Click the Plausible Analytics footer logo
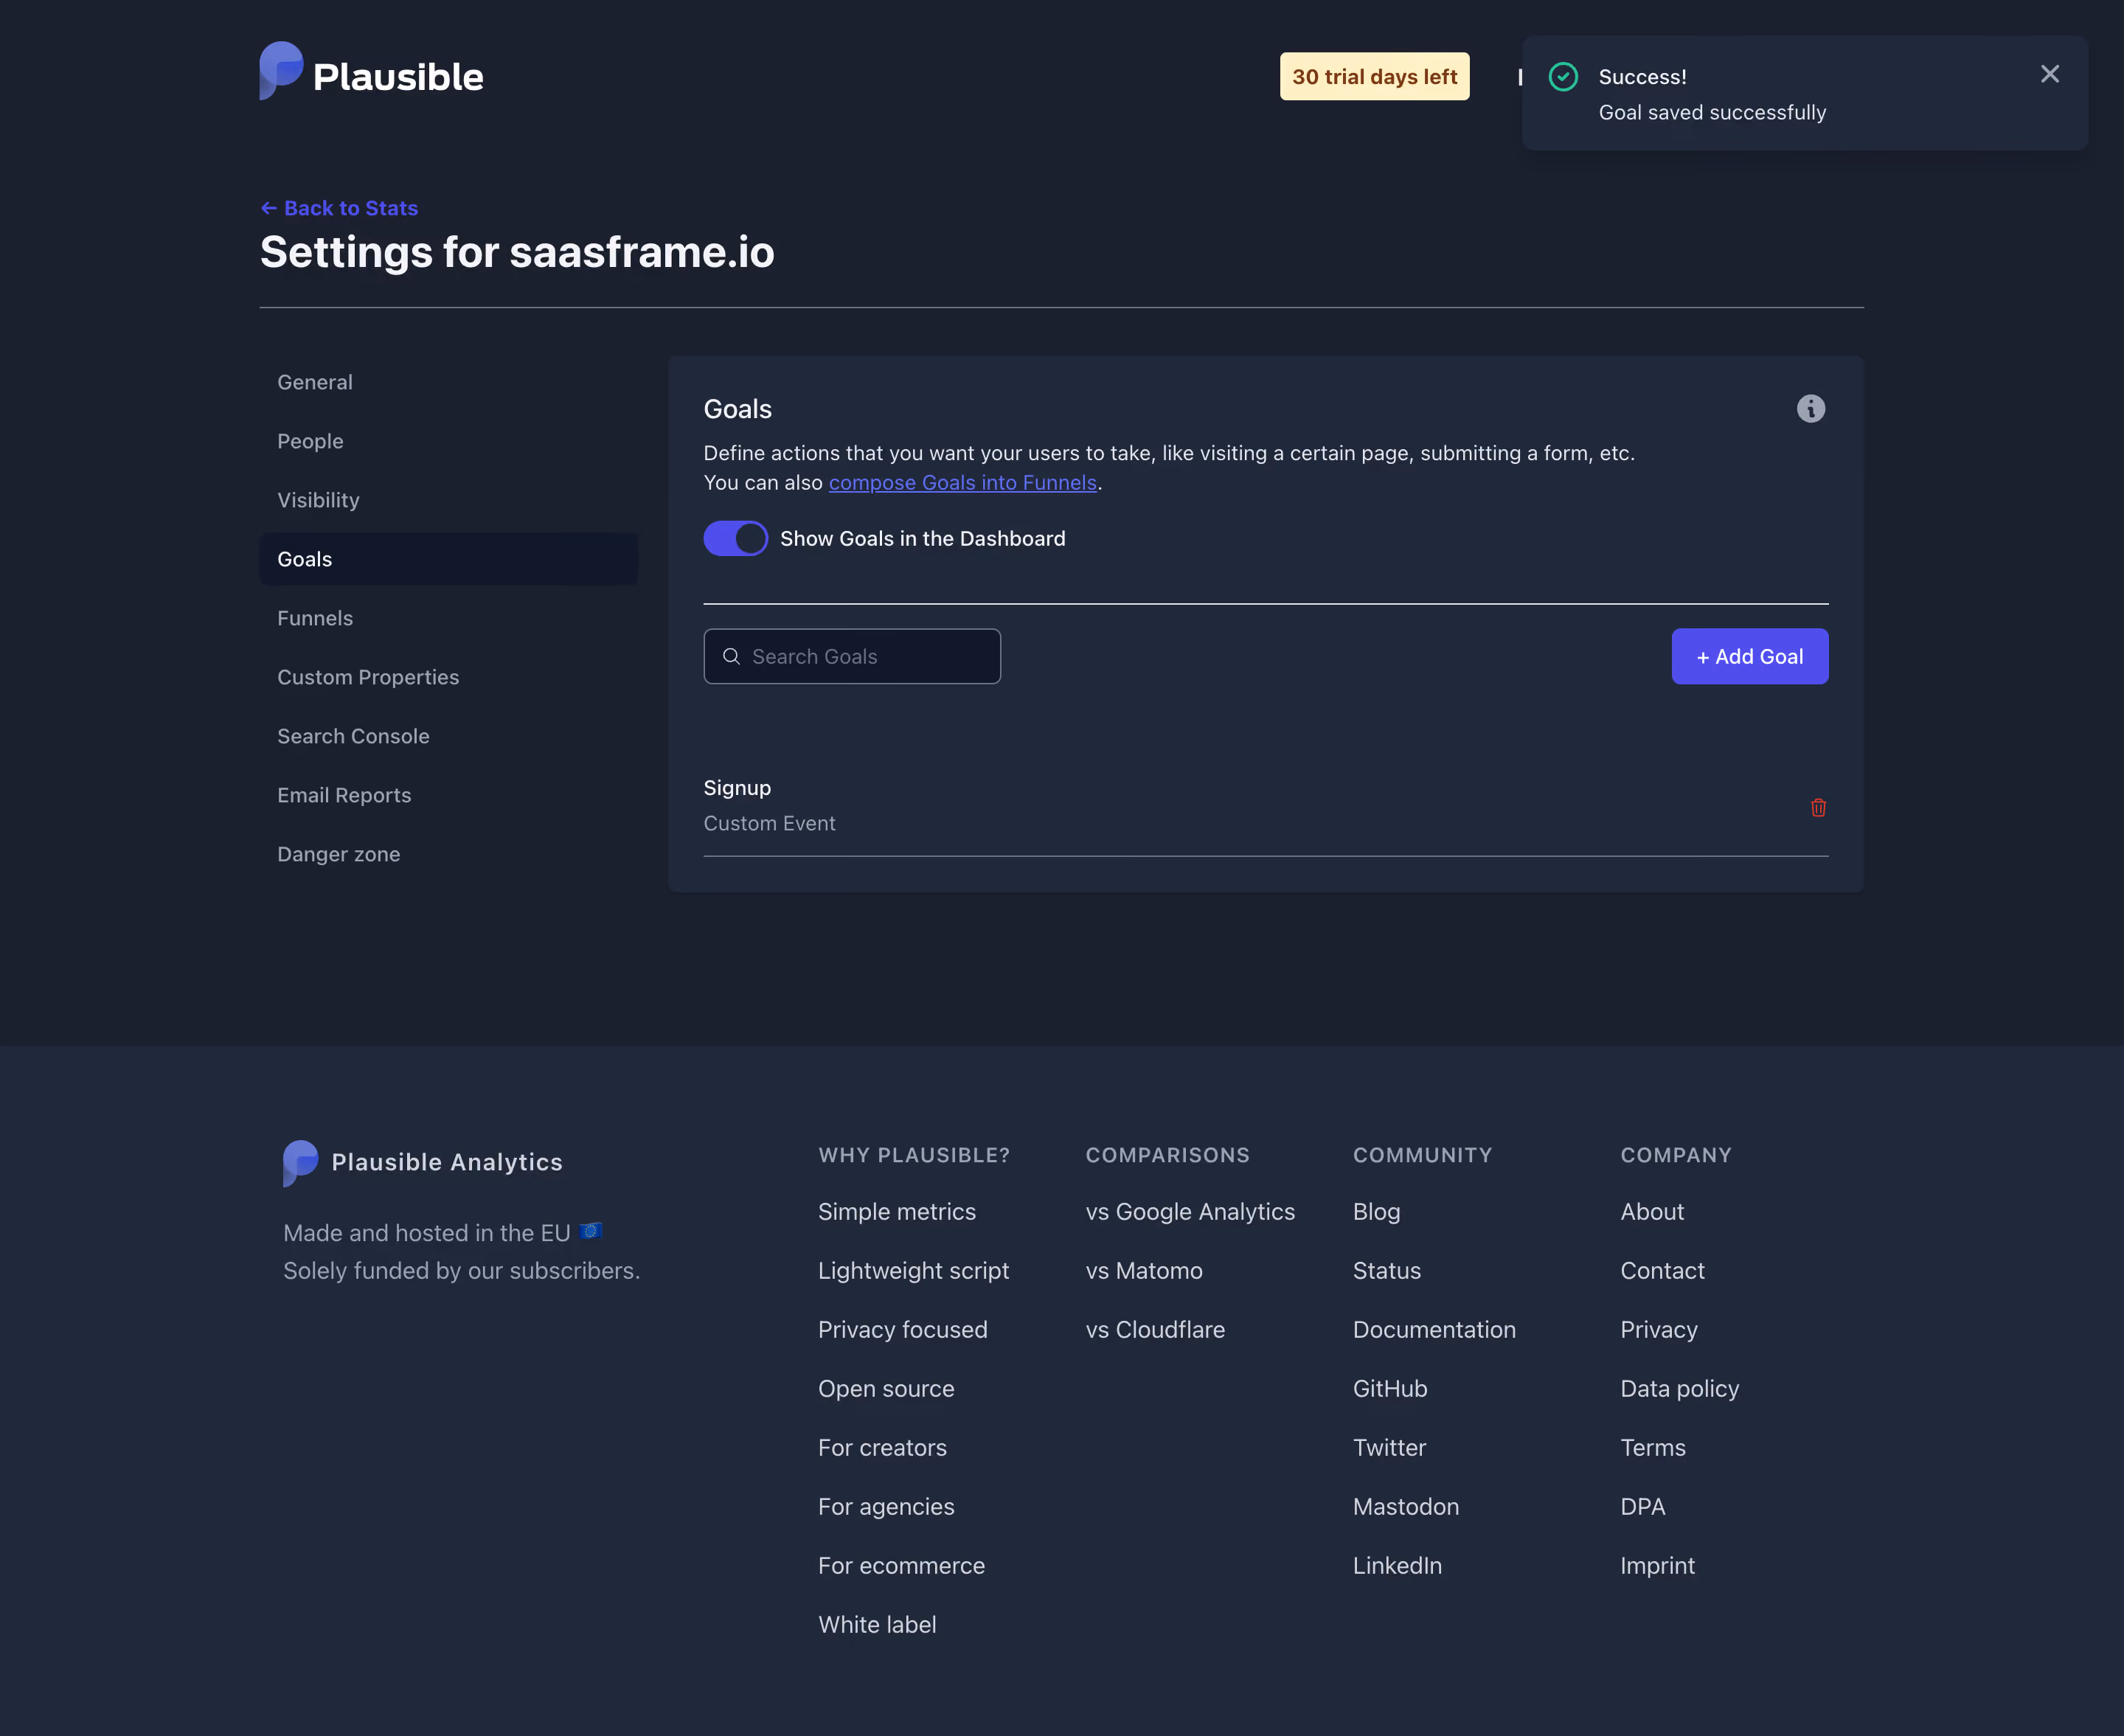Image resolution: width=2124 pixels, height=1736 pixels. (x=422, y=1162)
